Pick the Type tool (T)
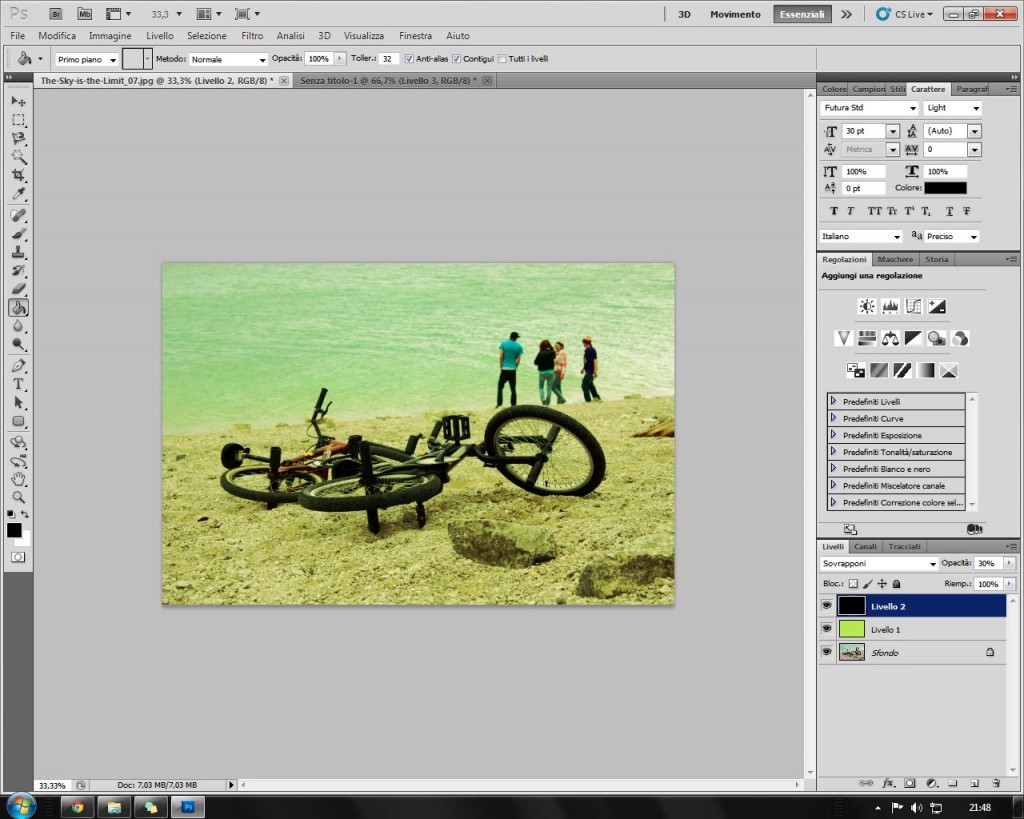Image resolution: width=1024 pixels, height=819 pixels. (18, 384)
